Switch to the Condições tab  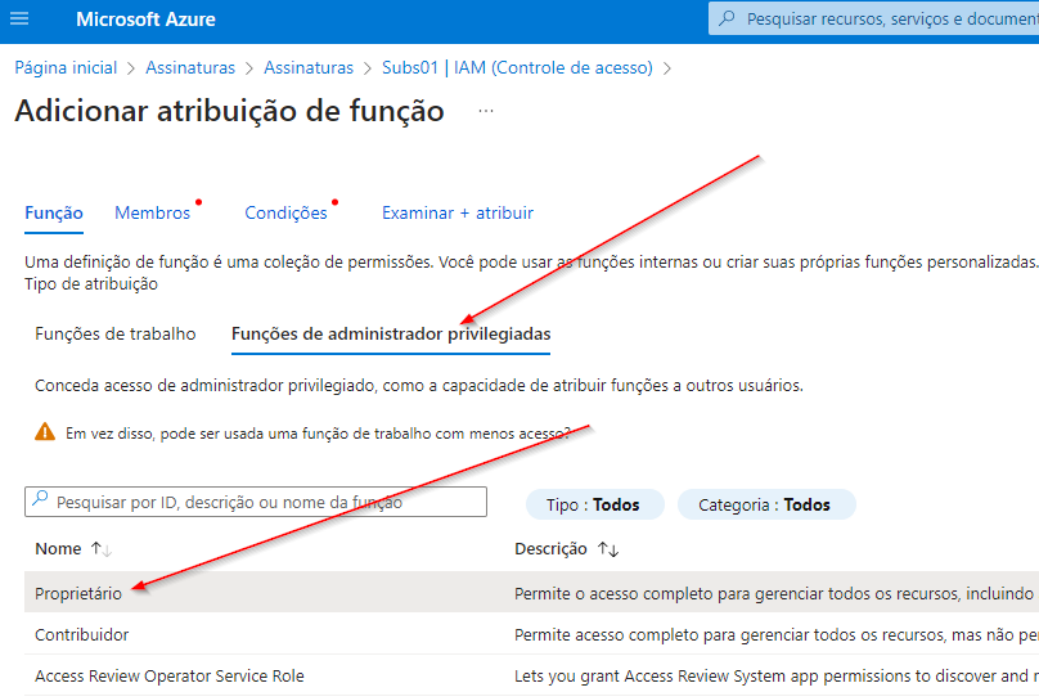286,213
